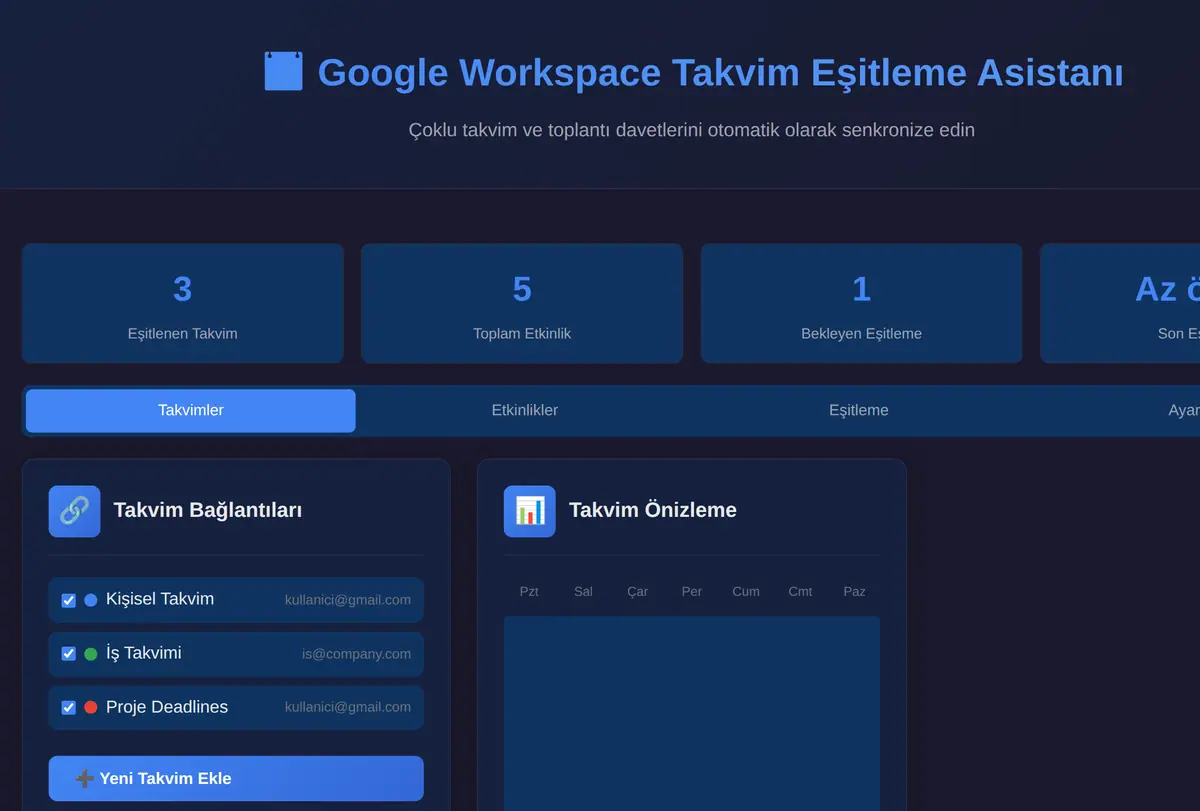Screen dimensions: 1200x811
Task: Uncheck the İş Takvimi checkbox
Action: click(68, 654)
